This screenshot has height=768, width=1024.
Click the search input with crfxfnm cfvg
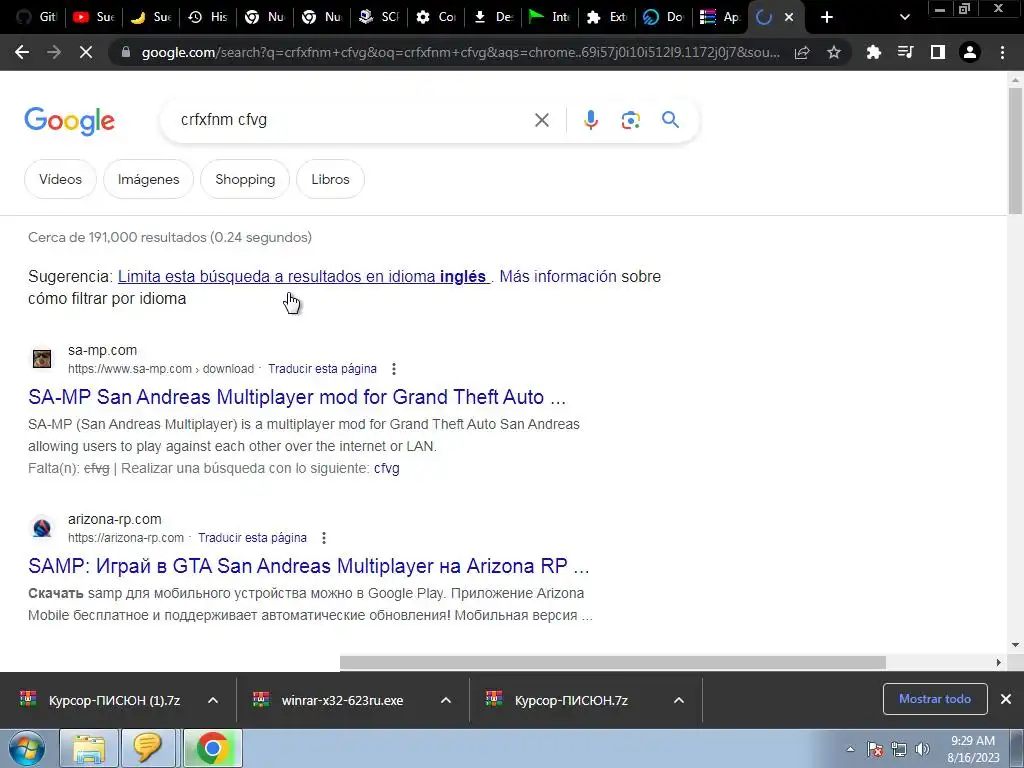tap(353, 120)
